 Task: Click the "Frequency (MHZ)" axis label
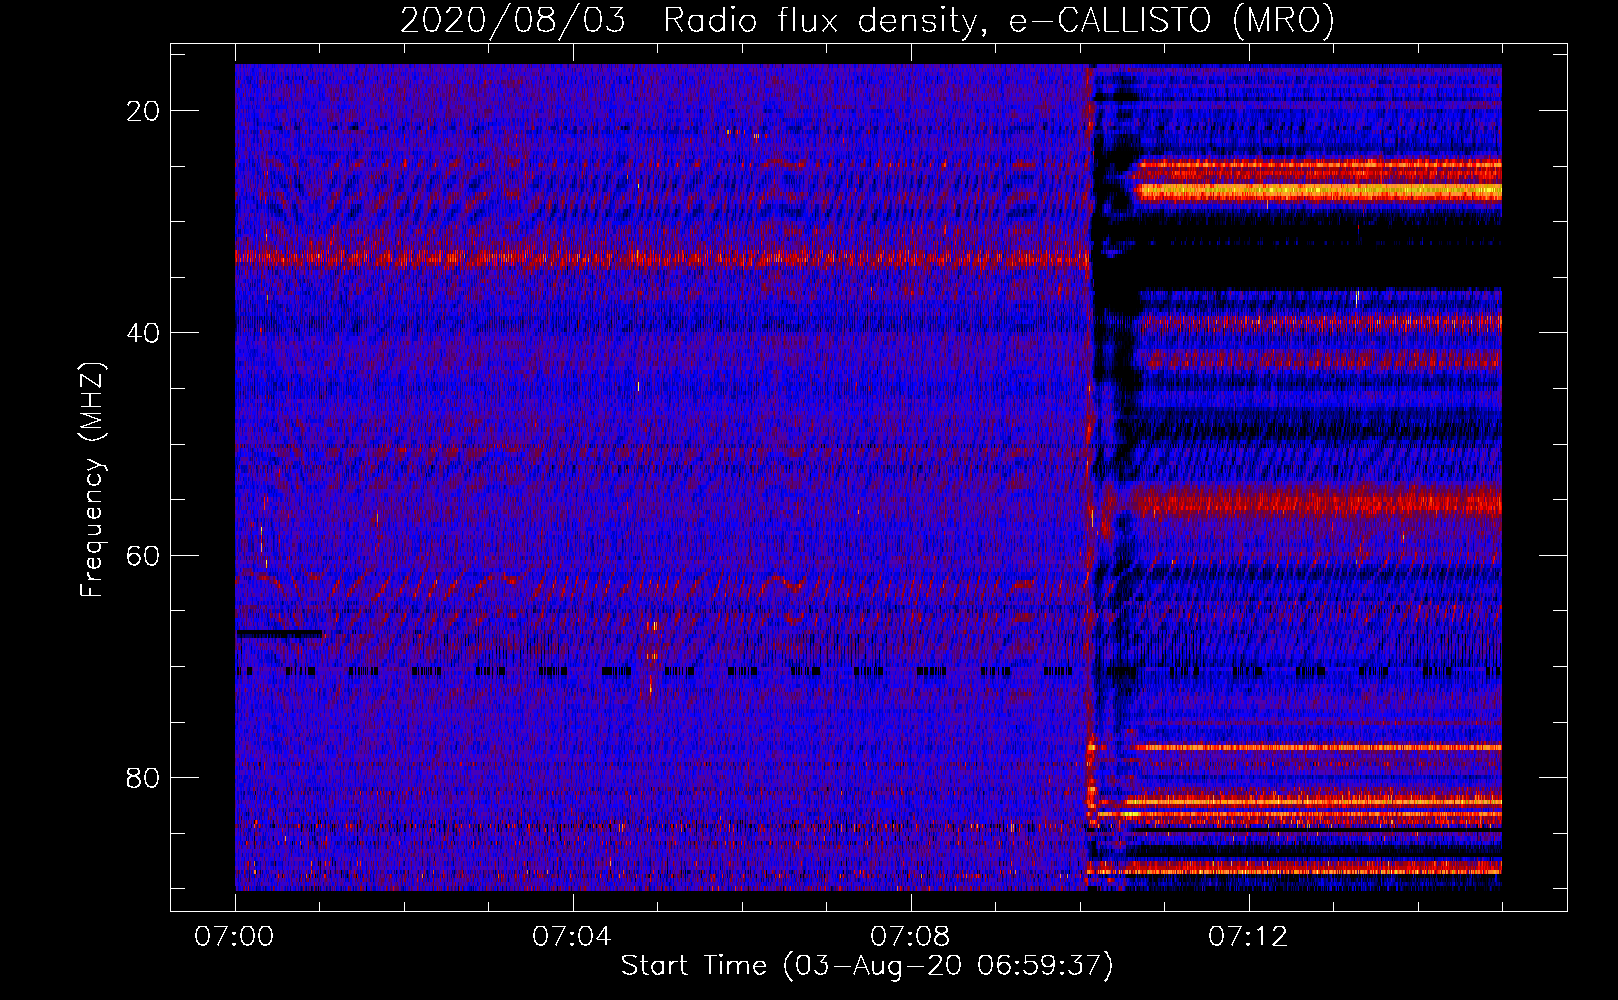click(92, 480)
